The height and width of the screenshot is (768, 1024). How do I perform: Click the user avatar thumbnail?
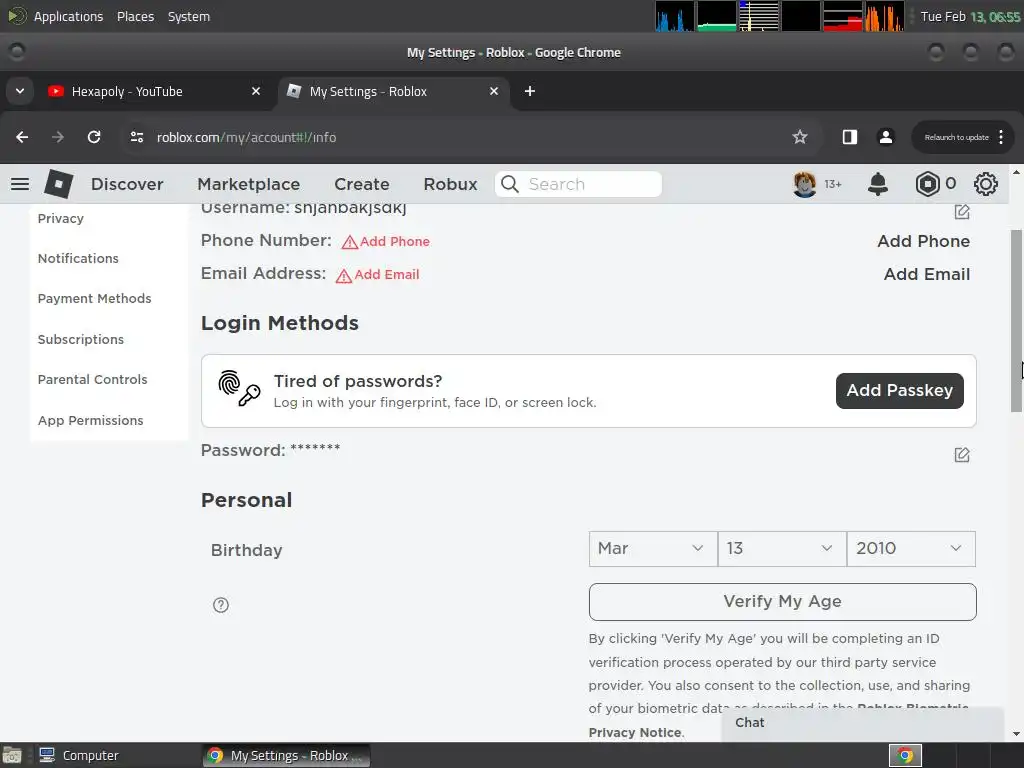point(805,184)
